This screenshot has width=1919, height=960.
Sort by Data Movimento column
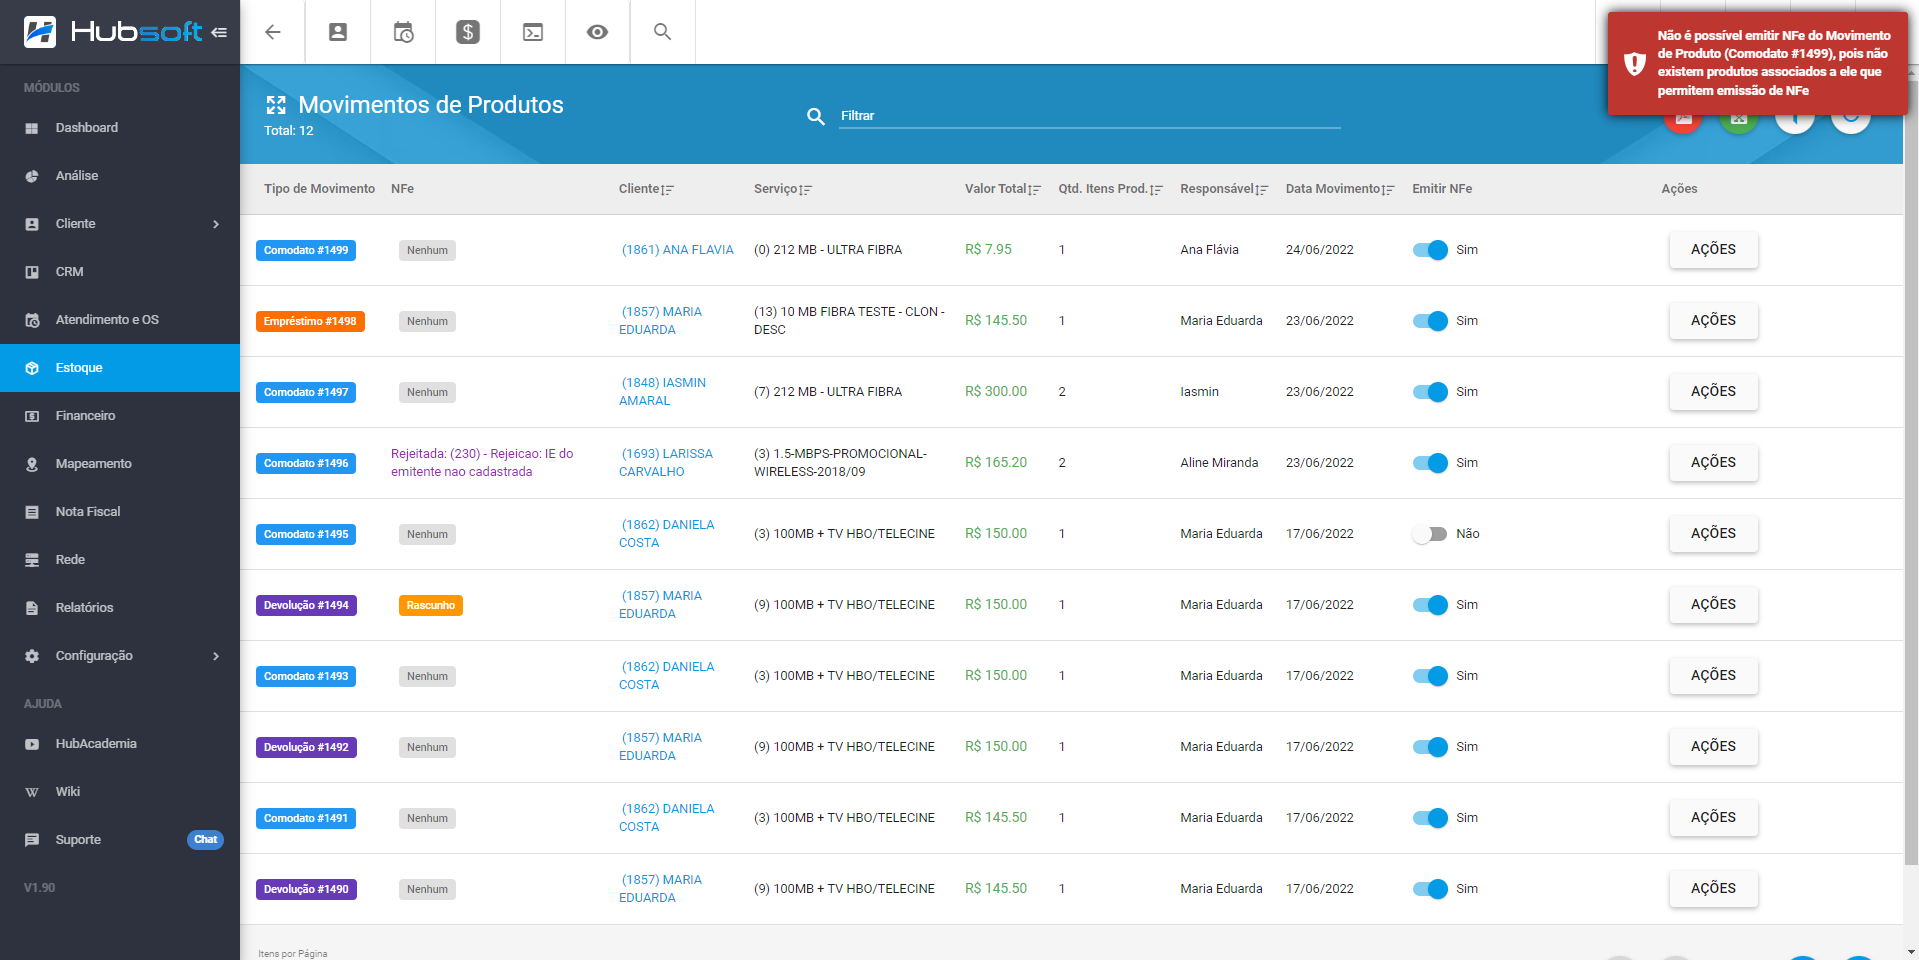(x=1339, y=189)
